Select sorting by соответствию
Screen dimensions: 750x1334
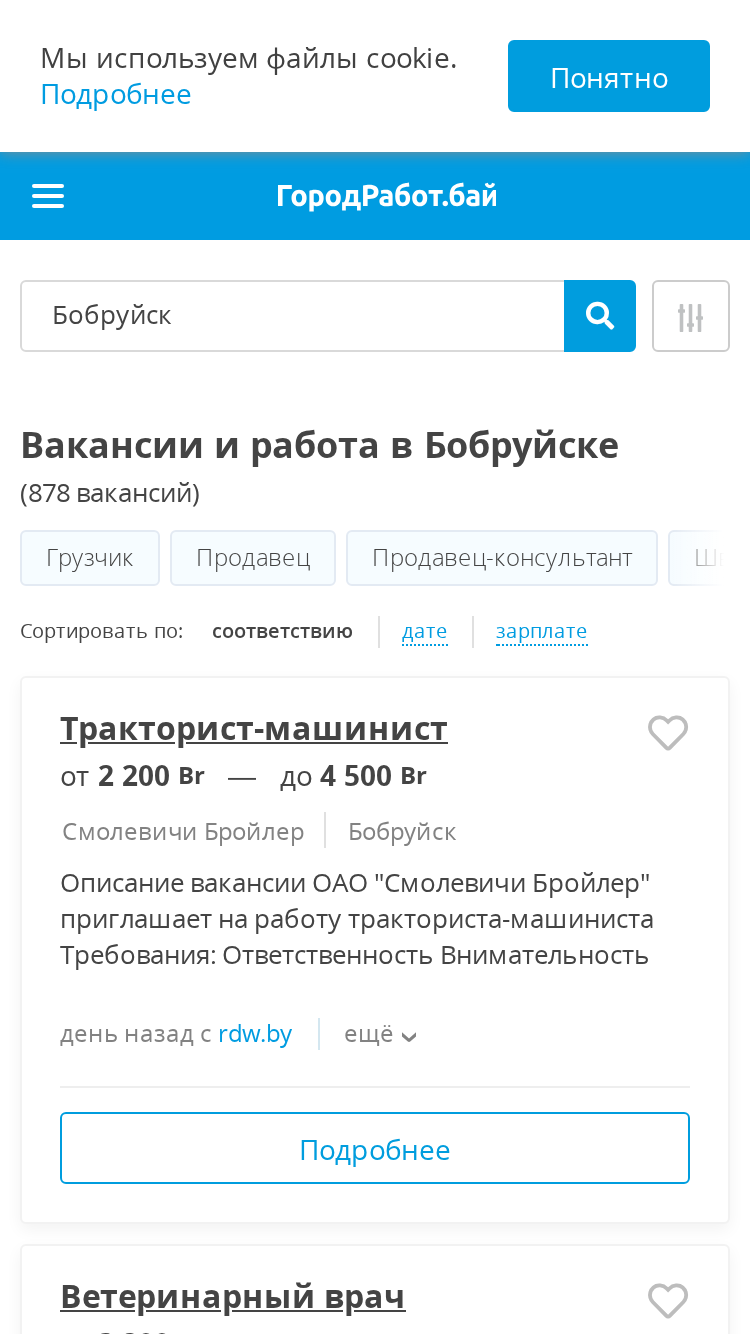click(x=282, y=631)
